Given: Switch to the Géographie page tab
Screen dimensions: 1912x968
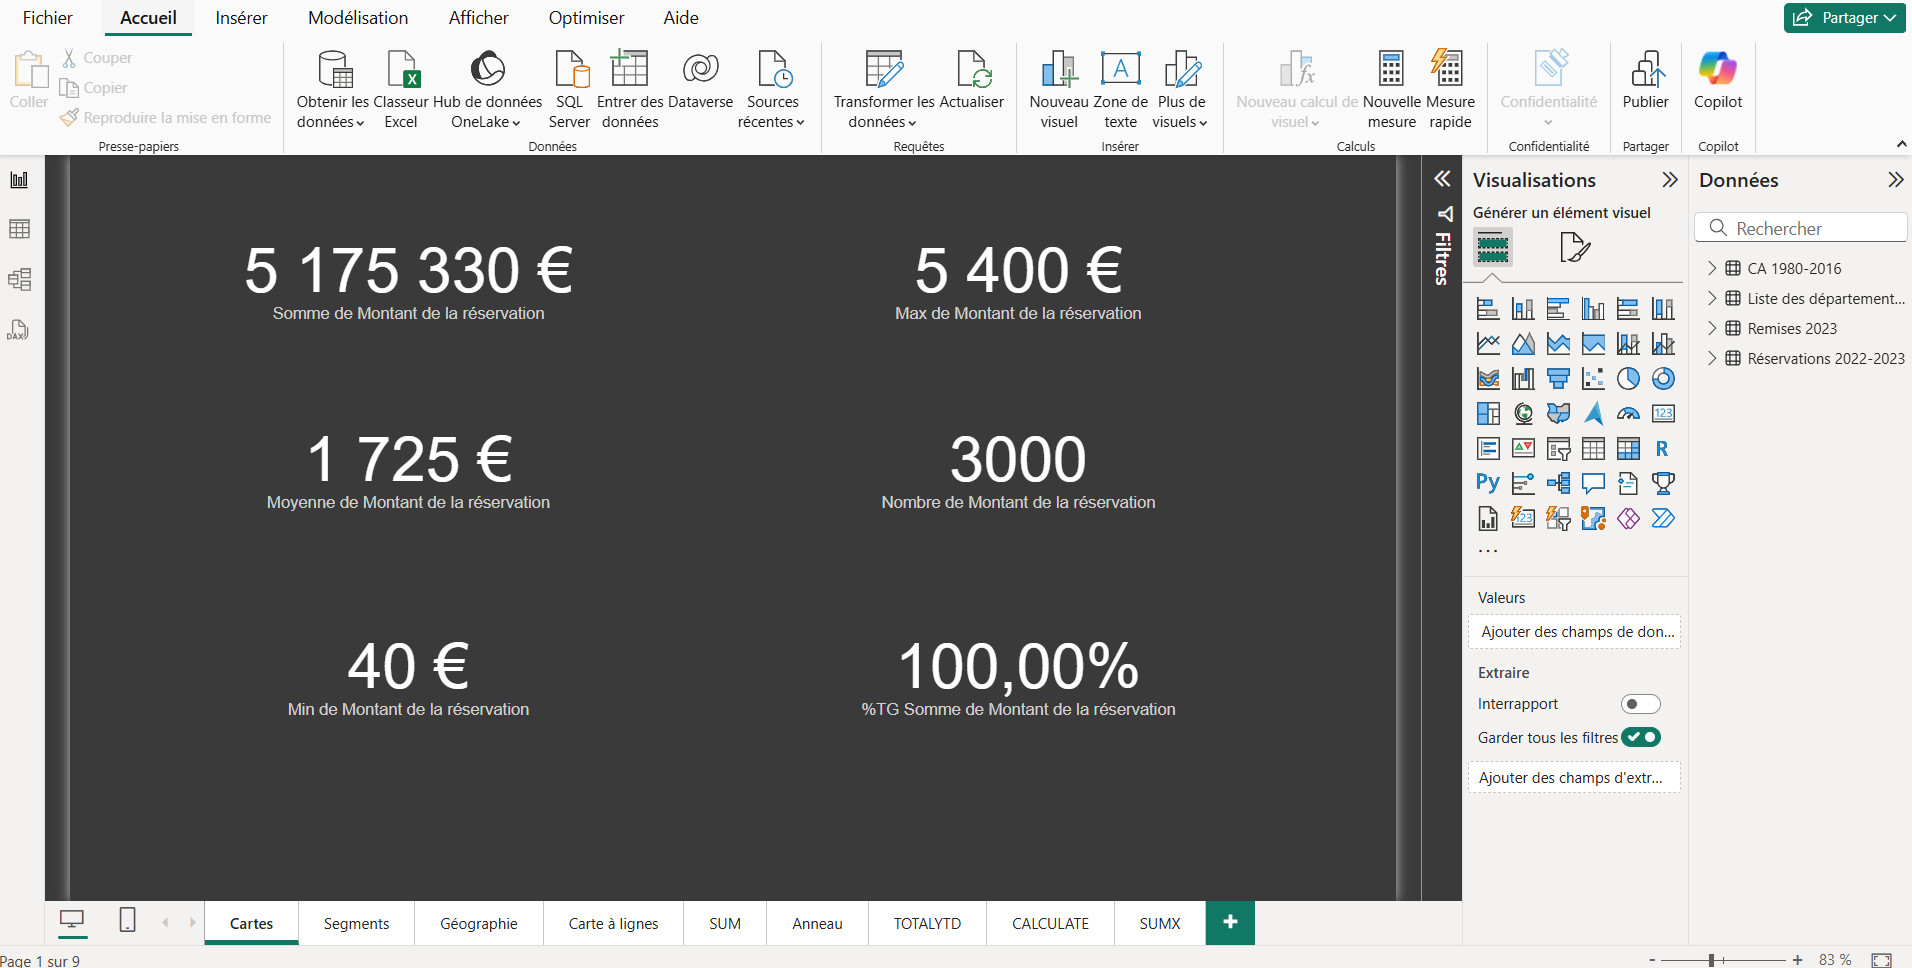Looking at the screenshot, I should (x=478, y=923).
